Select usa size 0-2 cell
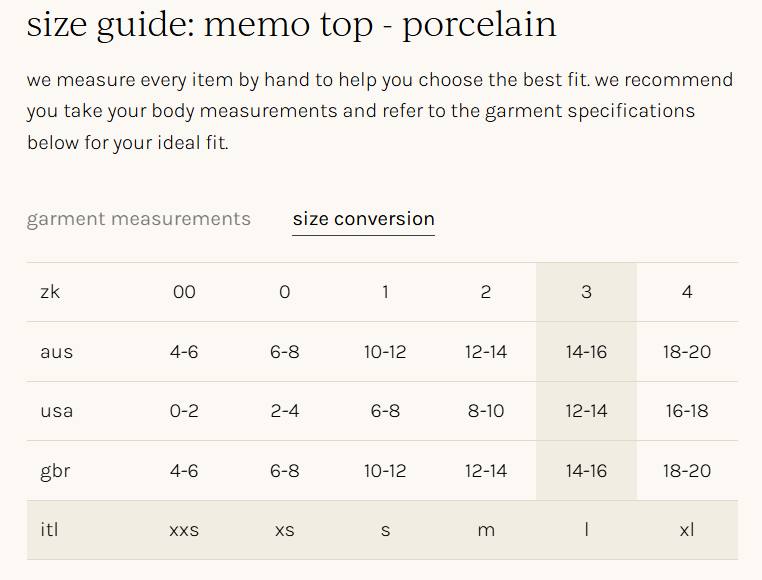The height and width of the screenshot is (580, 762). 184,411
